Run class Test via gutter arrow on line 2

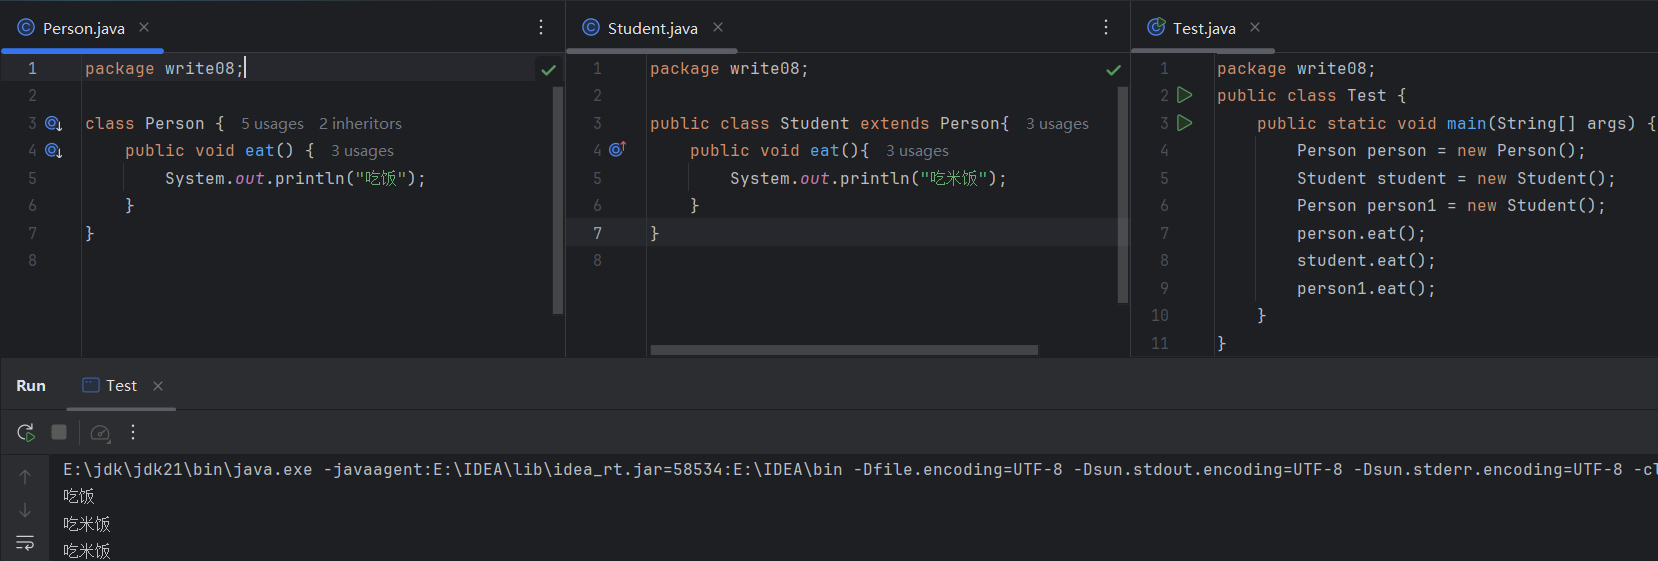point(1185,95)
